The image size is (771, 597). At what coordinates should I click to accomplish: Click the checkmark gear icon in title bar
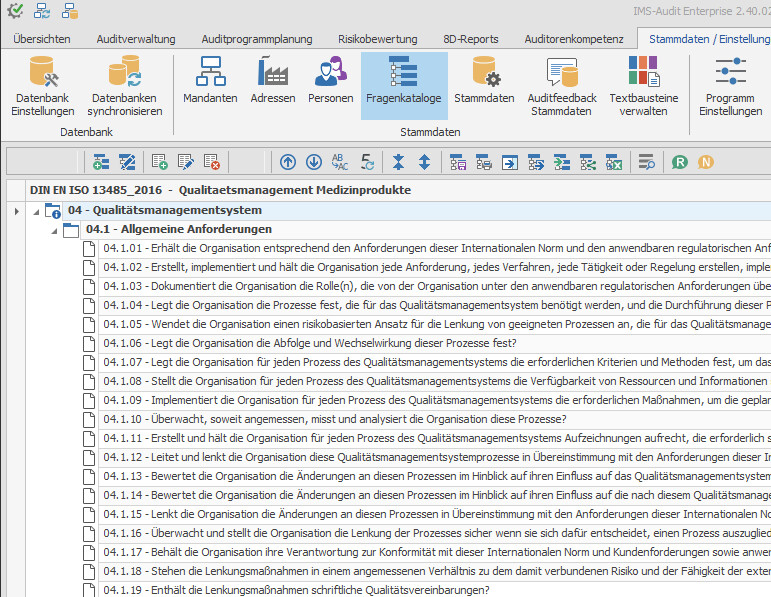tap(15, 10)
